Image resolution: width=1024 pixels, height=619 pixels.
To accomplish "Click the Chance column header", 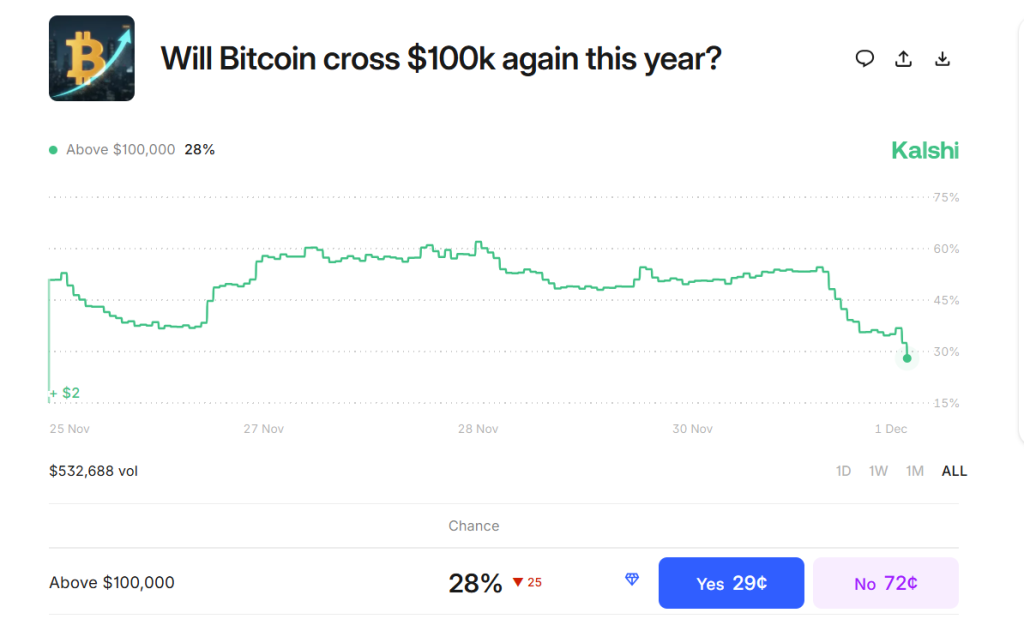I will click(x=473, y=525).
